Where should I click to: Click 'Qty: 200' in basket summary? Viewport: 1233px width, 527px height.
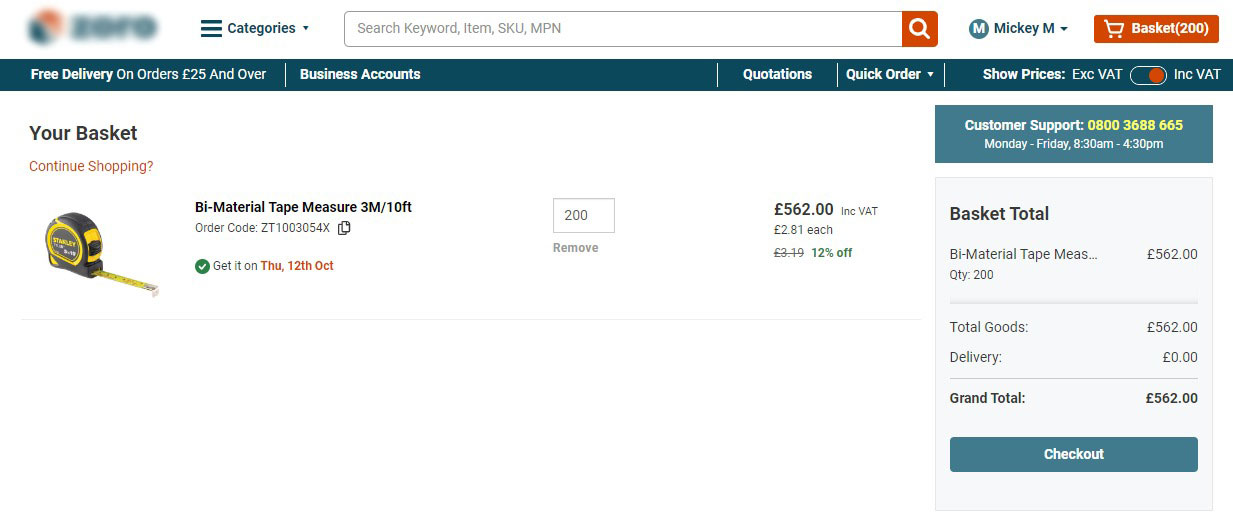point(971,275)
